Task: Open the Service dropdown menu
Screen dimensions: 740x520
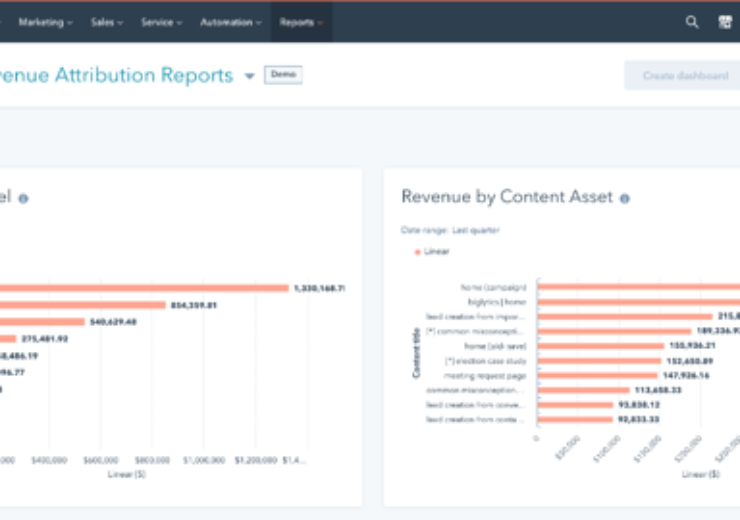Action: pyautogui.click(x=160, y=22)
